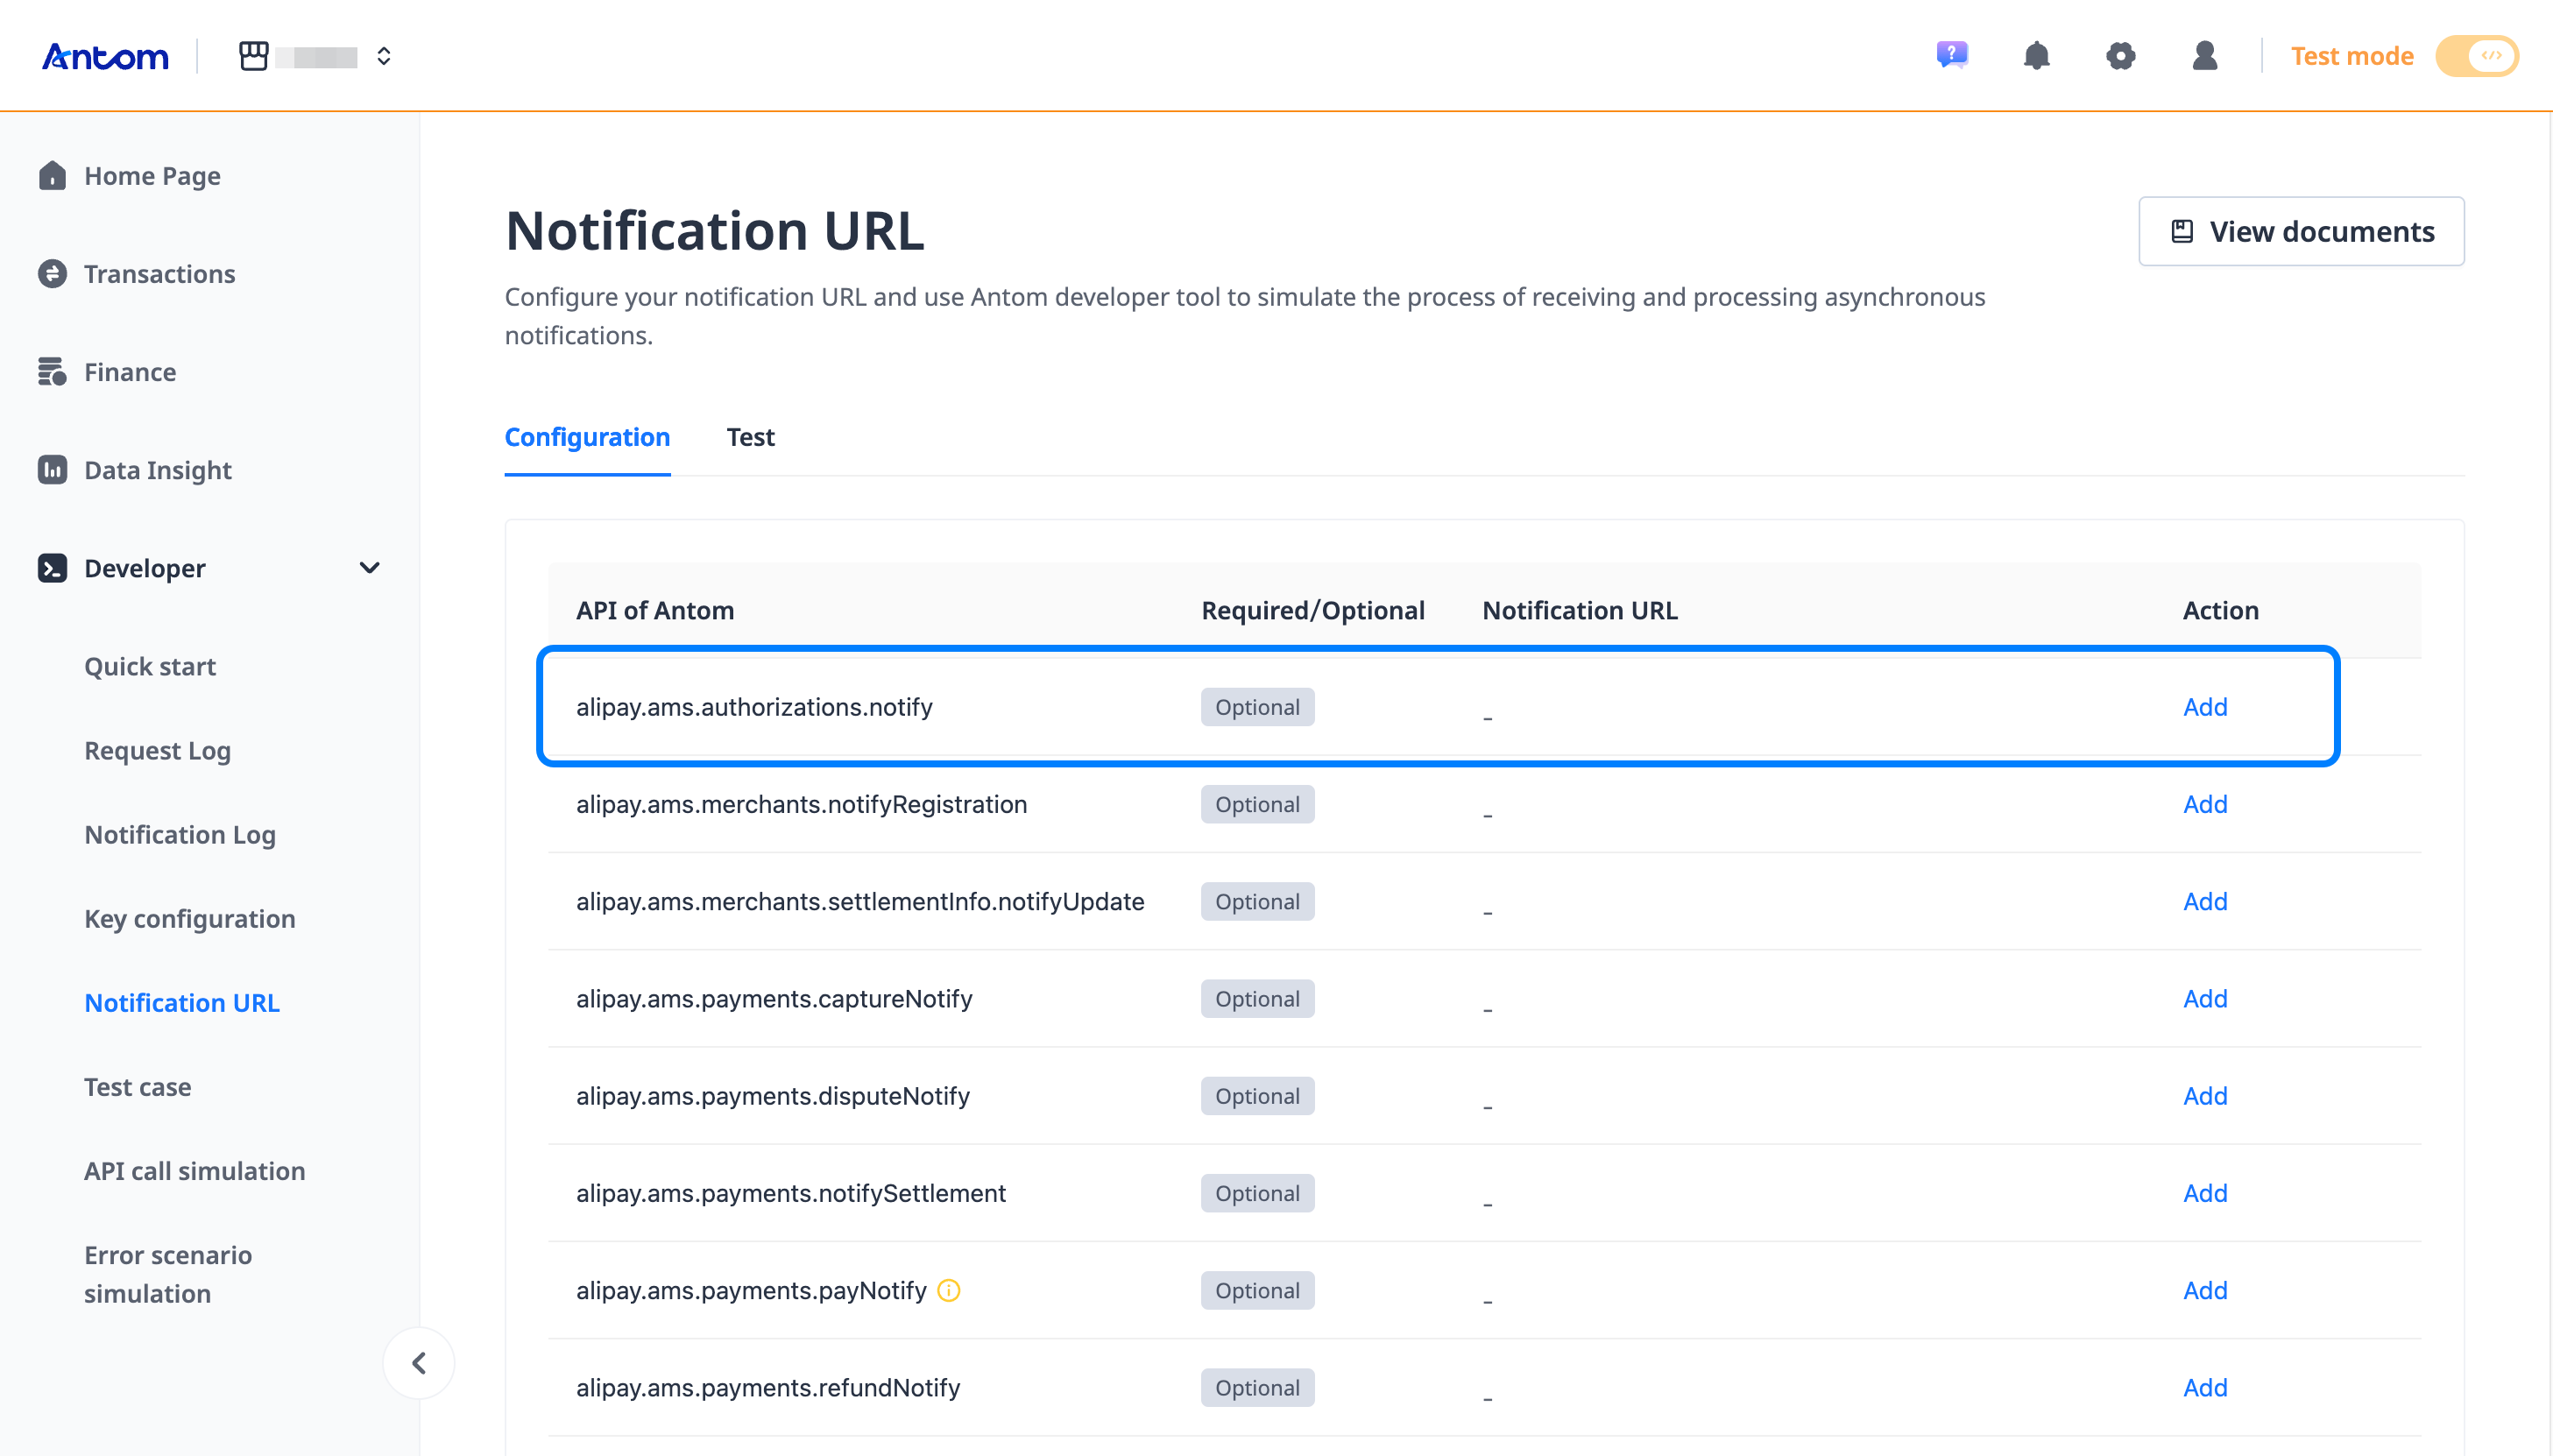Click the Antom logo
The height and width of the screenshot is (1456, 2553).
pos(104,56)
